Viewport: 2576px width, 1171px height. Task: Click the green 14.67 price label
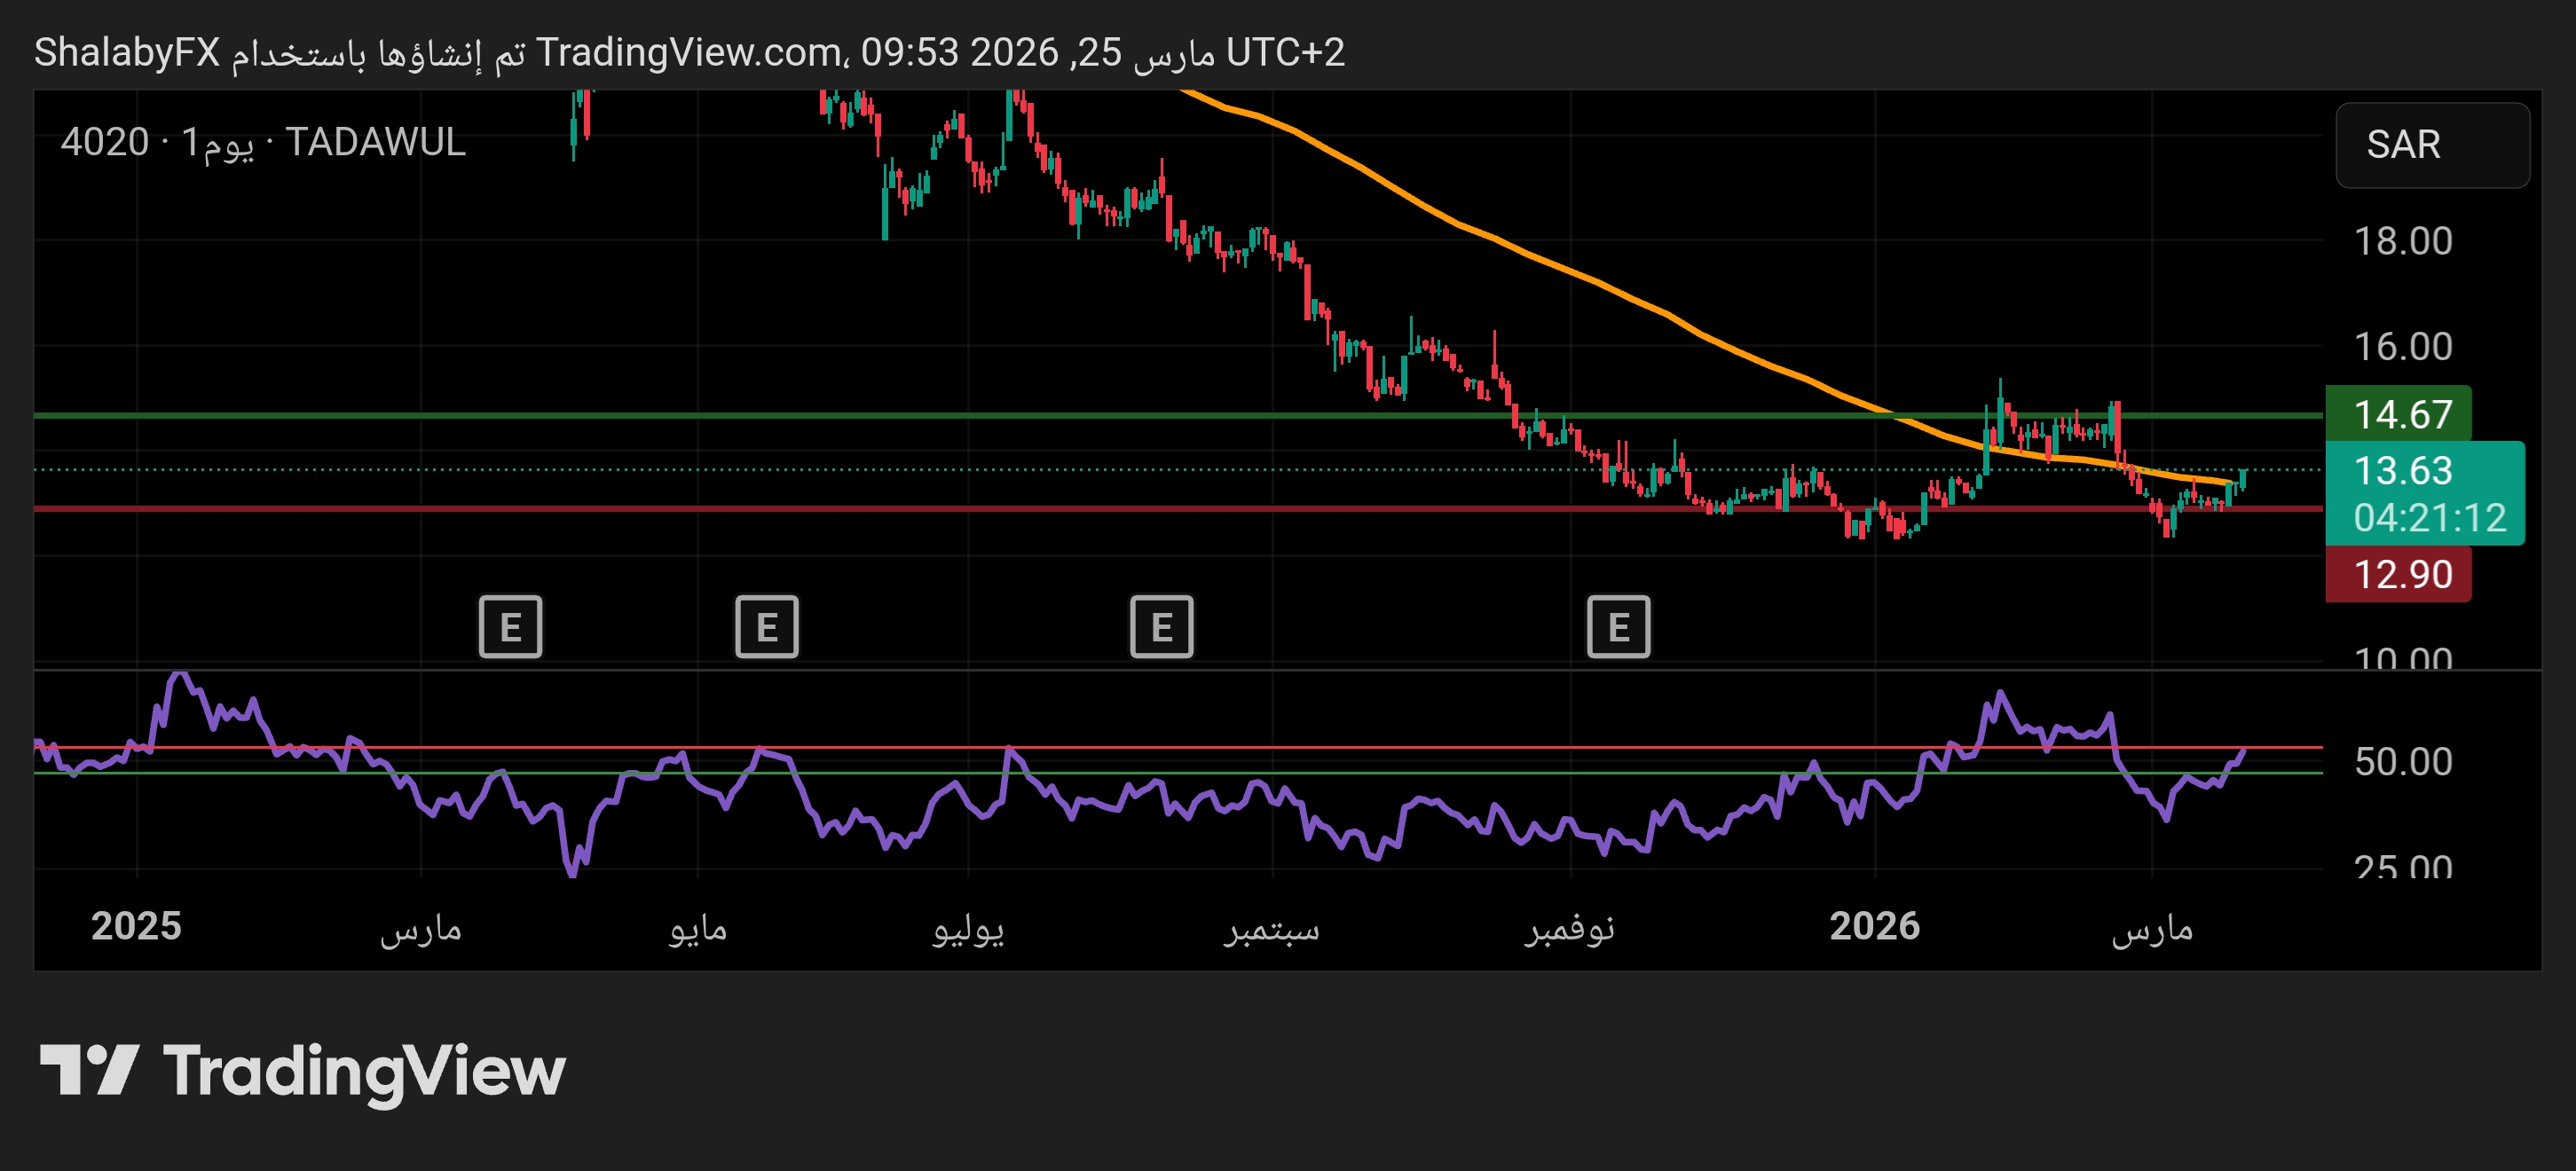point(2401,414)
